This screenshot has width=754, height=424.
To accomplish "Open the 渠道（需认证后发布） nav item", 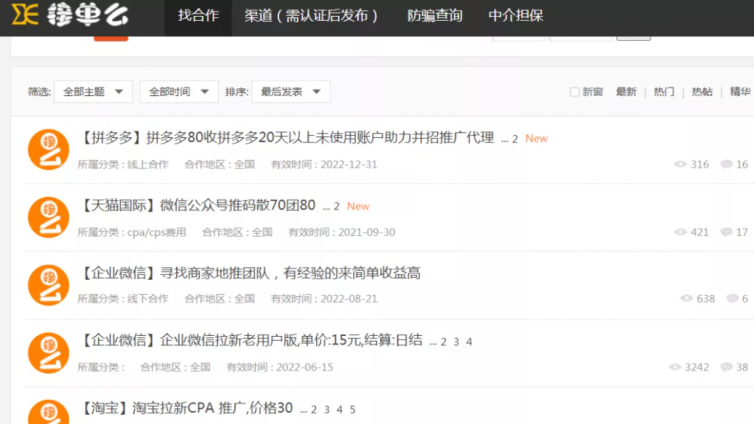I will [311, 16].
